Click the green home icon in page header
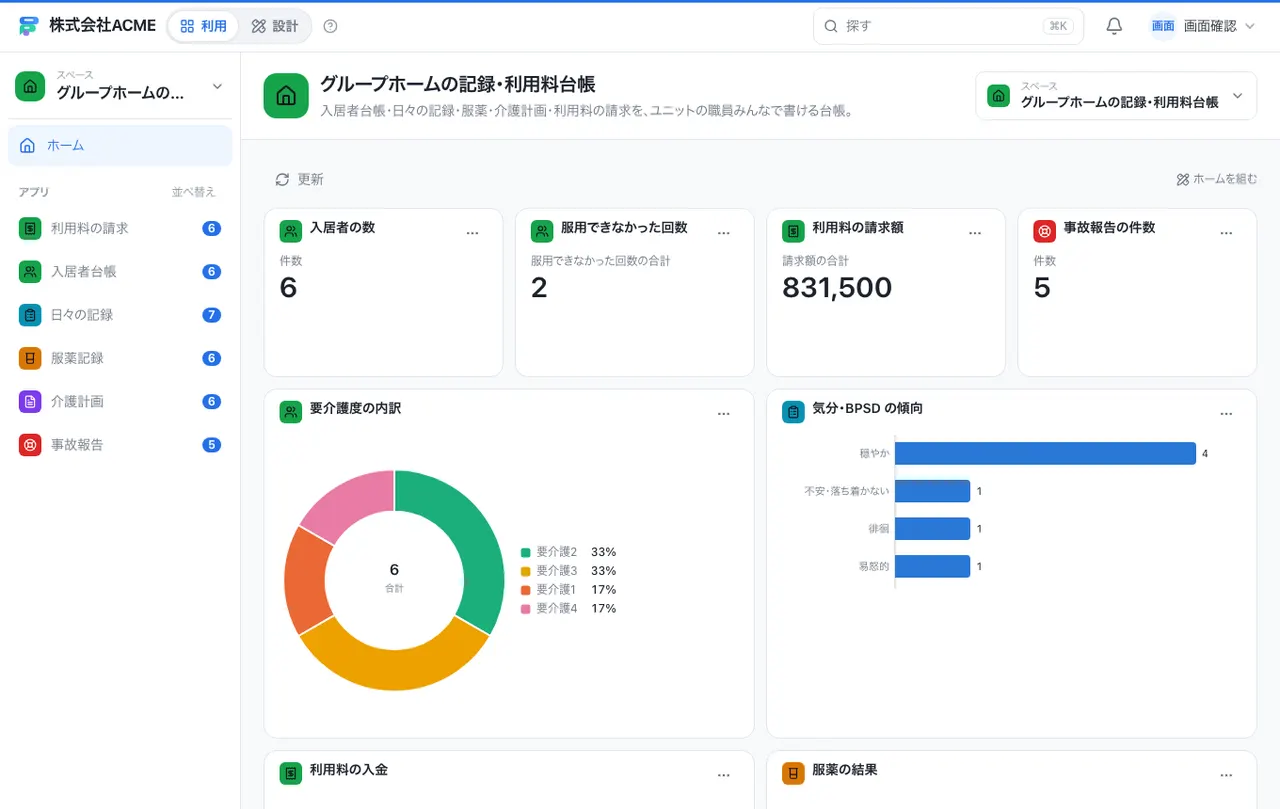Image resolution: width=1280 pixels, height=809 pixels. pos(286,95)
